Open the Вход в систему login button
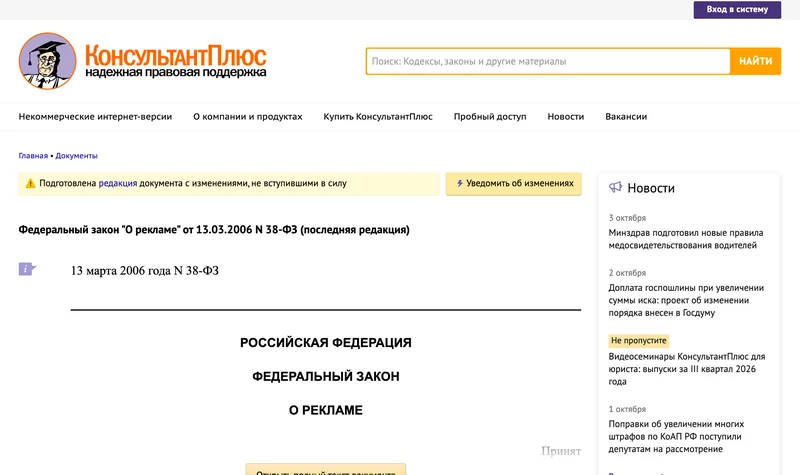 coord(737,10)
